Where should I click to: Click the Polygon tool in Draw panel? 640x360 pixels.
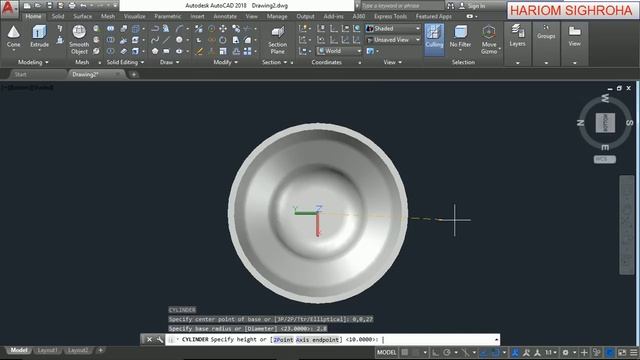click(155, 51)
